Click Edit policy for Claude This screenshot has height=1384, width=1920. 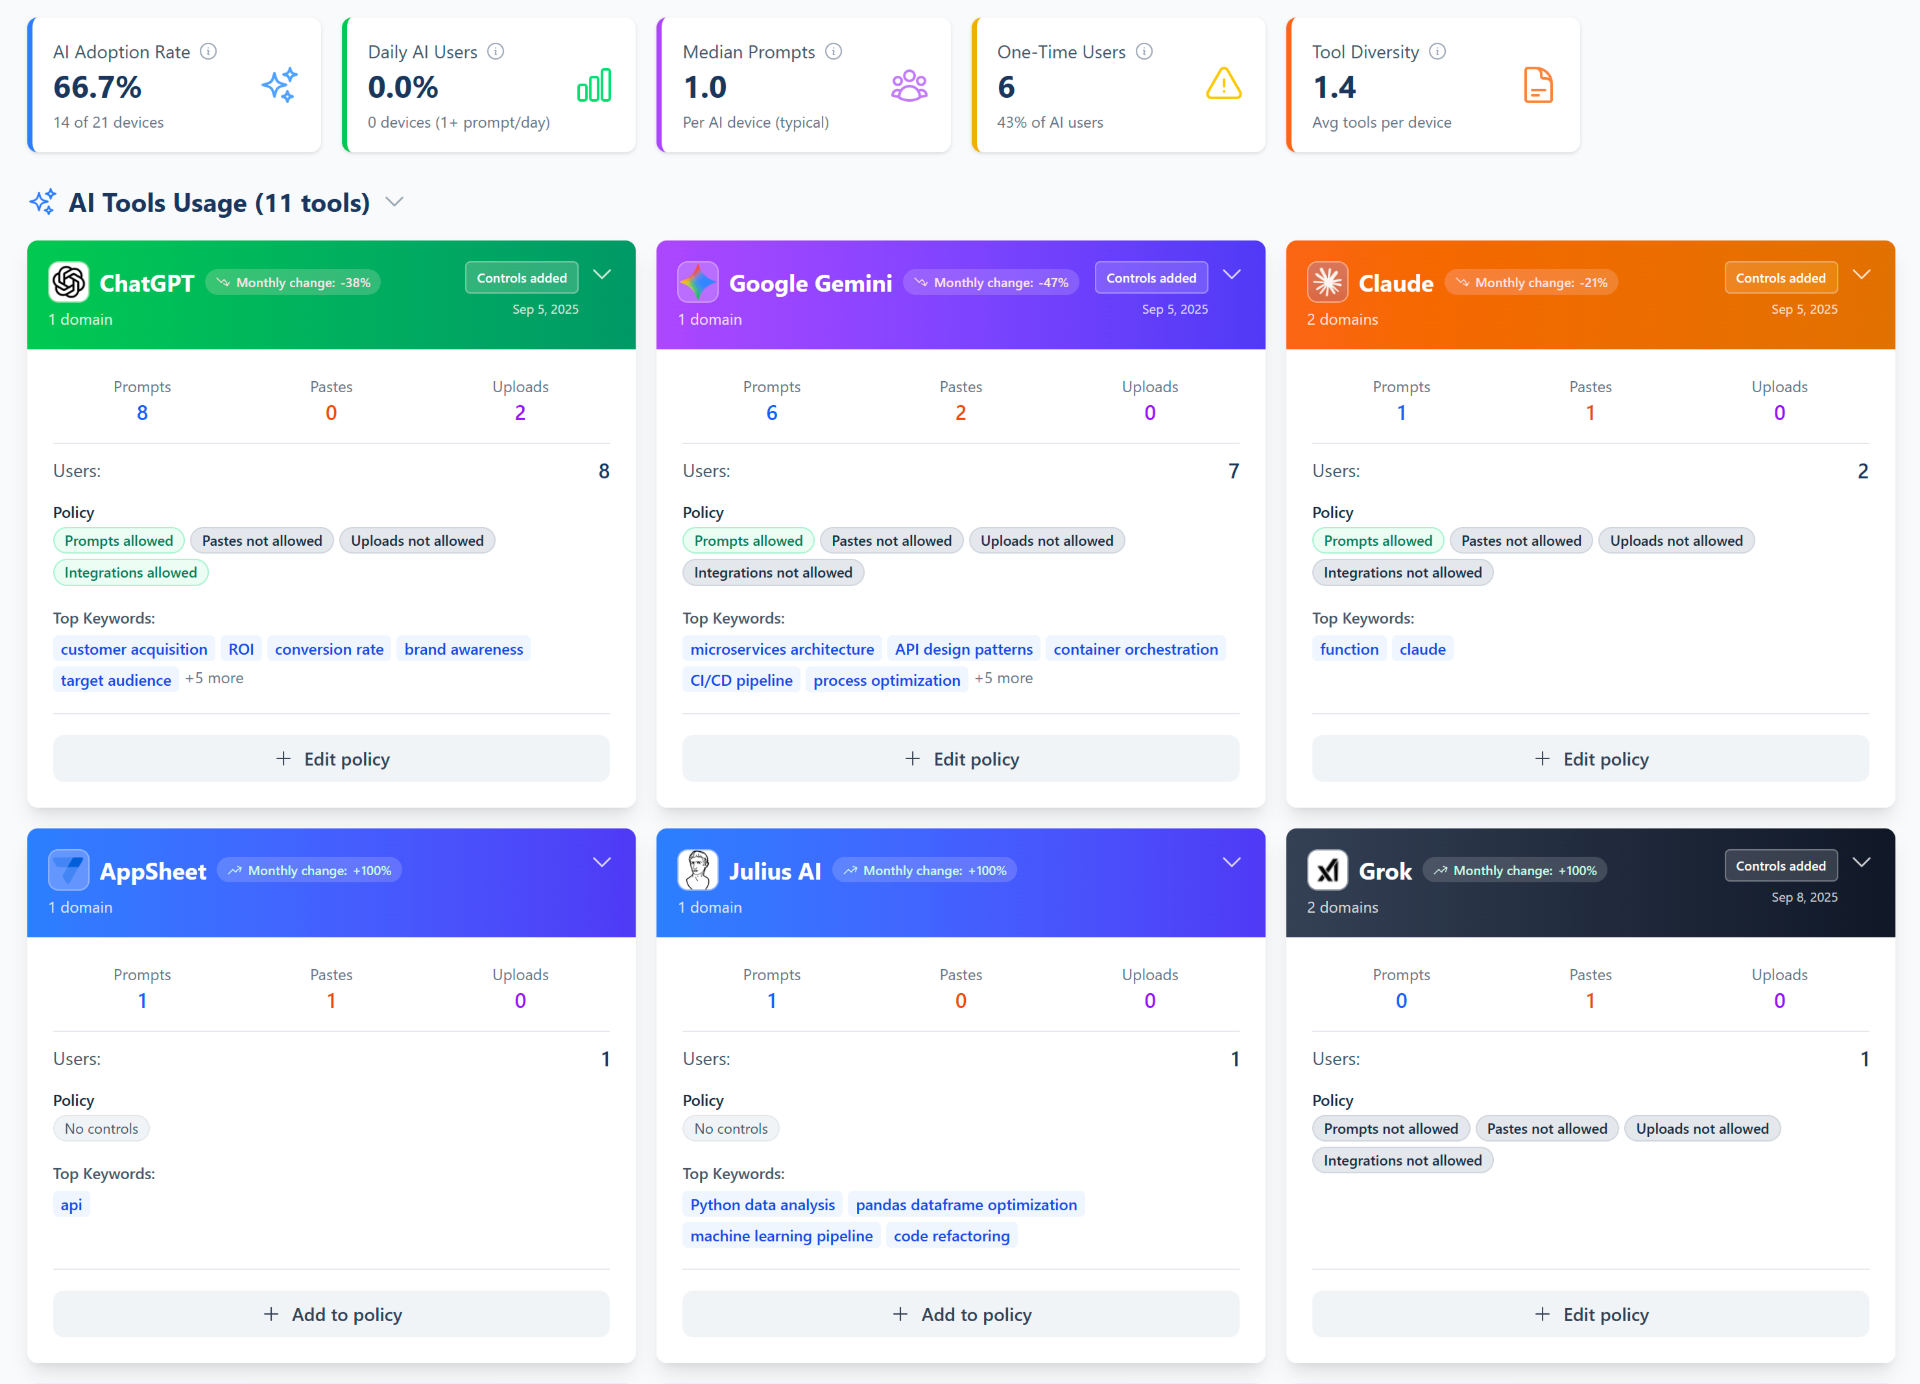(x=1590, y=759)
